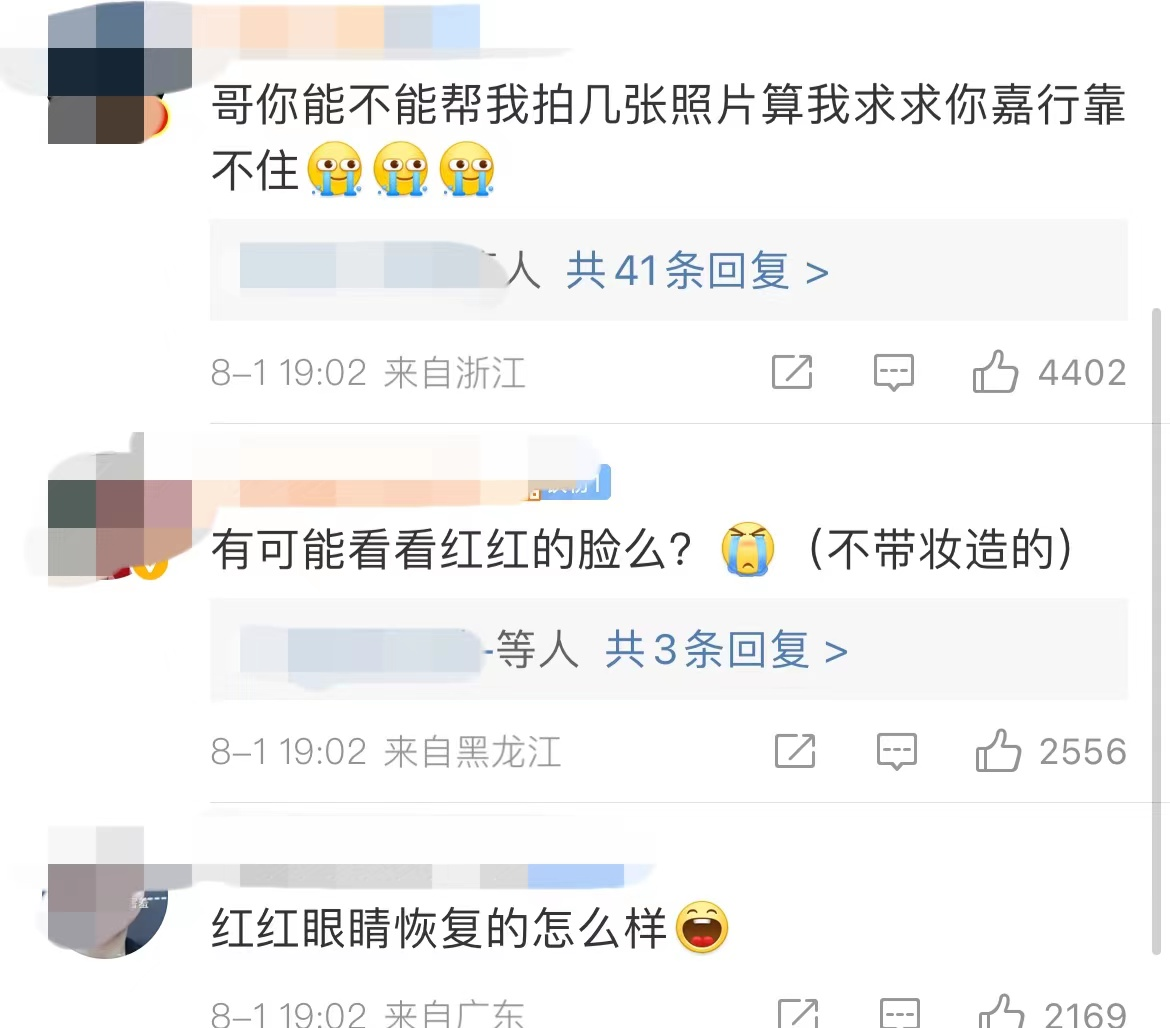This screenshot has height=1028, width=1170.
Task: Like the comment with 2556 likes
Action: point(998,750)
